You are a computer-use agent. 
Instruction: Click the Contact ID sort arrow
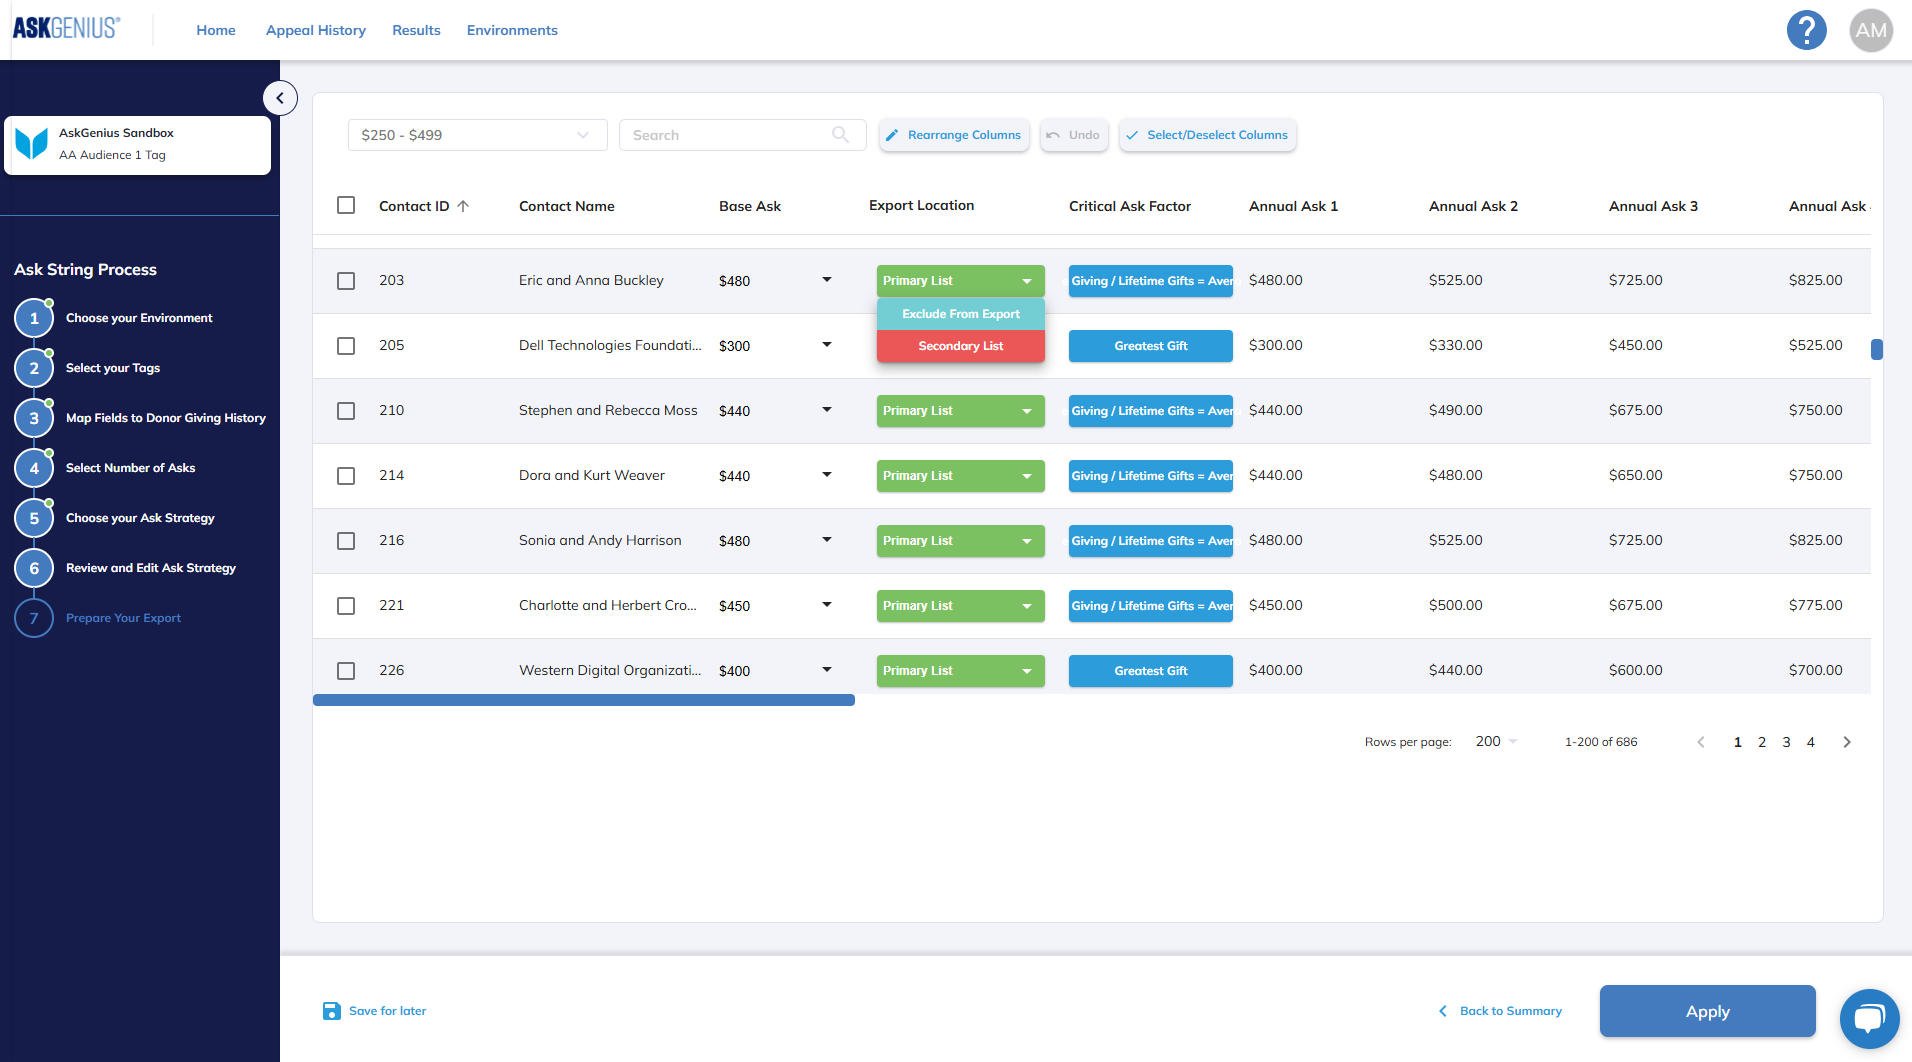click(463, 206)
